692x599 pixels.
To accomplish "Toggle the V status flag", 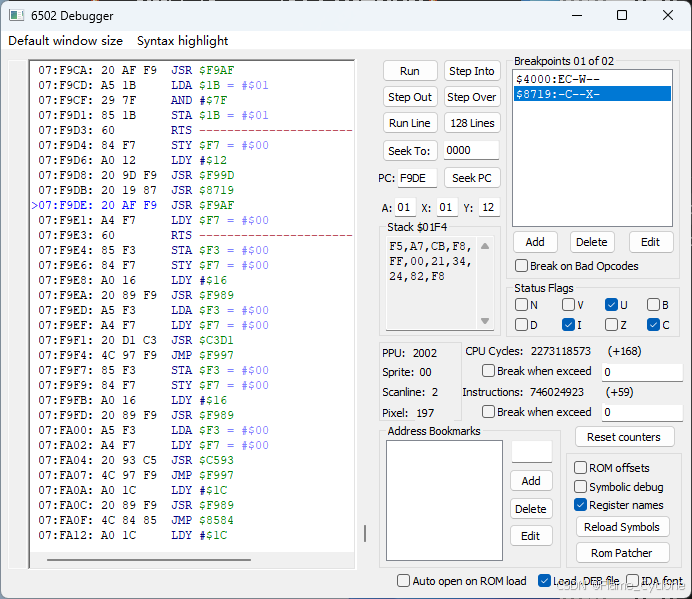I will (x=568, y=305).
